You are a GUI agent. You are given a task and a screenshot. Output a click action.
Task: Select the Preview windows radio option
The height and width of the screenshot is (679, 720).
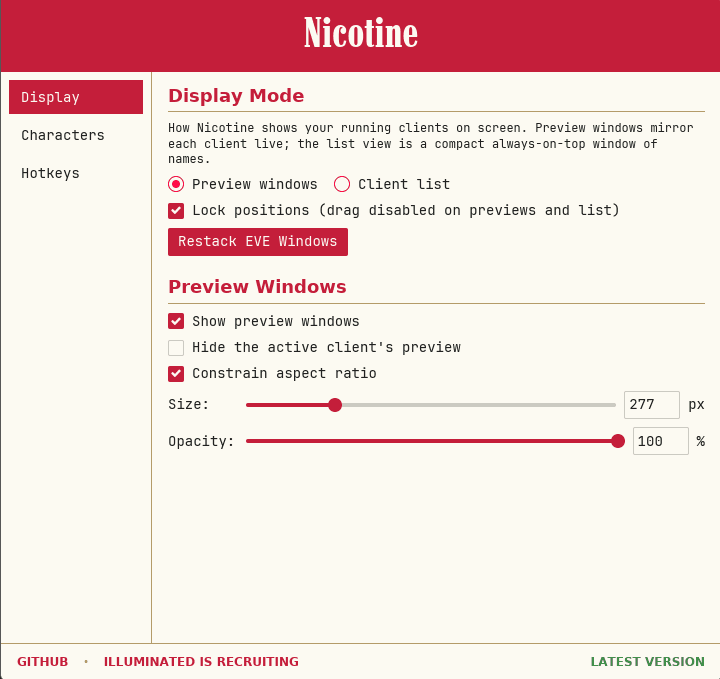(x=176, y=184)
